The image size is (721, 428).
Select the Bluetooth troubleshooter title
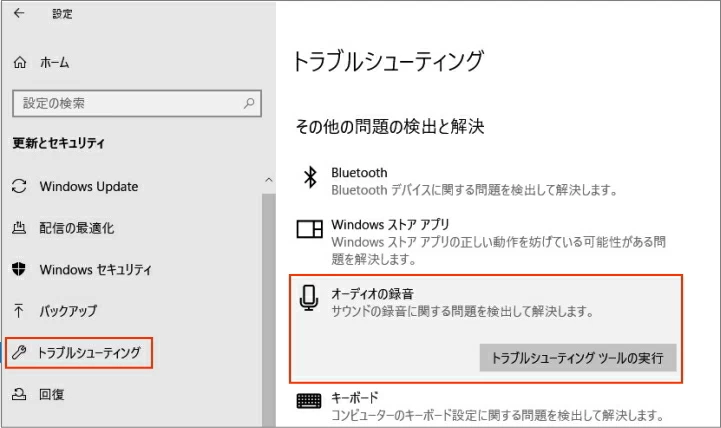tap(359, 173)
